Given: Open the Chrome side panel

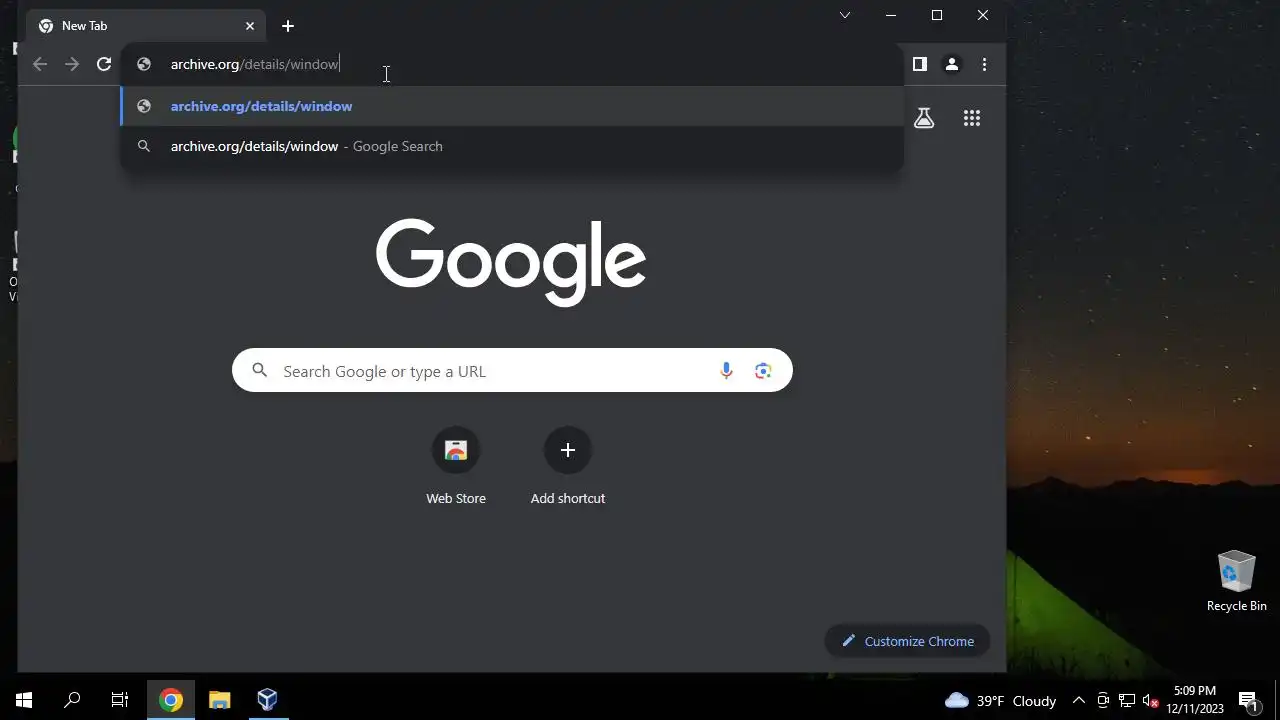Looking at the screenshot, I should (920, 64).
